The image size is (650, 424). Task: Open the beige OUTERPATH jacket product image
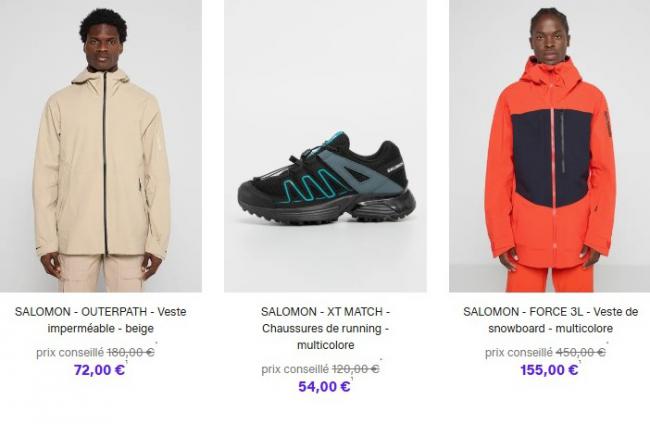pos(101,146)
